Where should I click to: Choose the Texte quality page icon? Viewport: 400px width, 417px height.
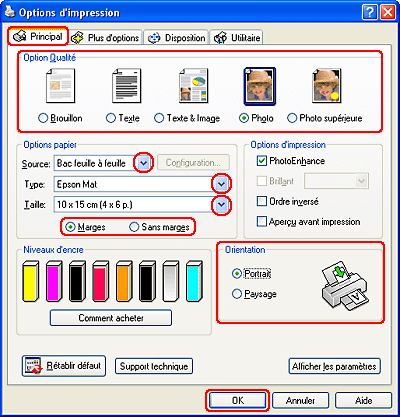127,86
